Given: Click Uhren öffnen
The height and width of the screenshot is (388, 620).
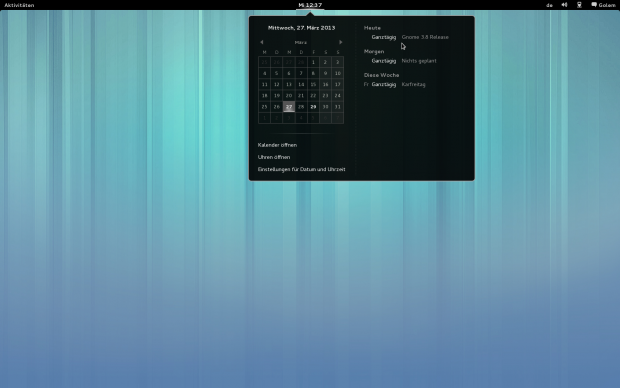Looking at the screenshot, I should (274, 157).
